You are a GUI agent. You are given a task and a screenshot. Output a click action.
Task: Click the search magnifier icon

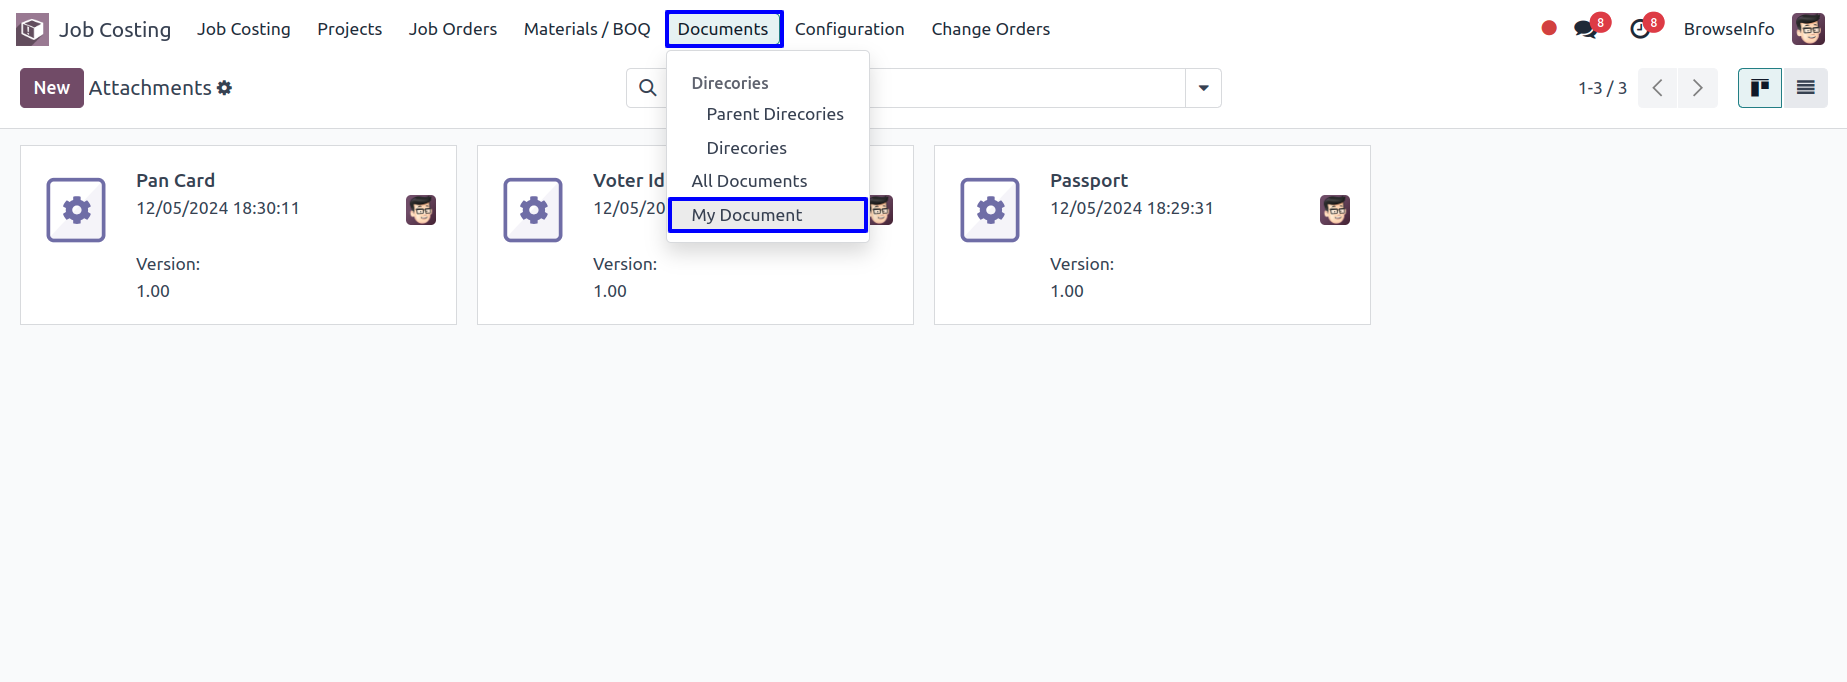(x=648, y=88)
